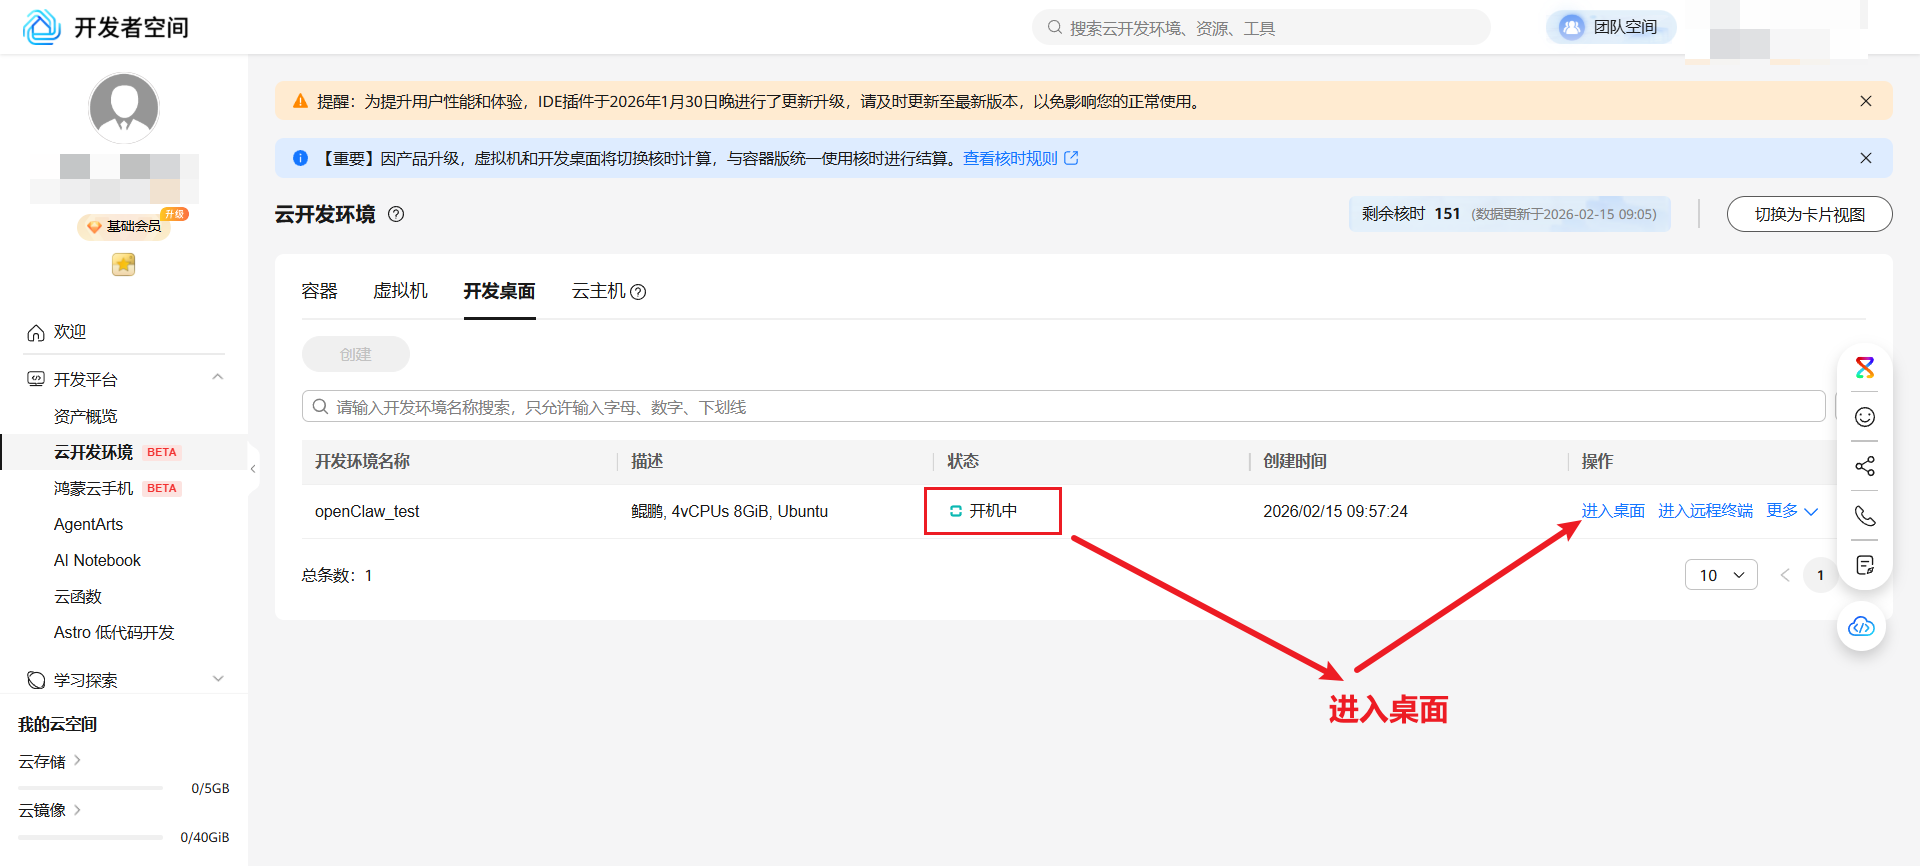This screenshot has height=866, width=1920.
Task: Click 切换为卡片视图 button
Action: point(1809,214)
